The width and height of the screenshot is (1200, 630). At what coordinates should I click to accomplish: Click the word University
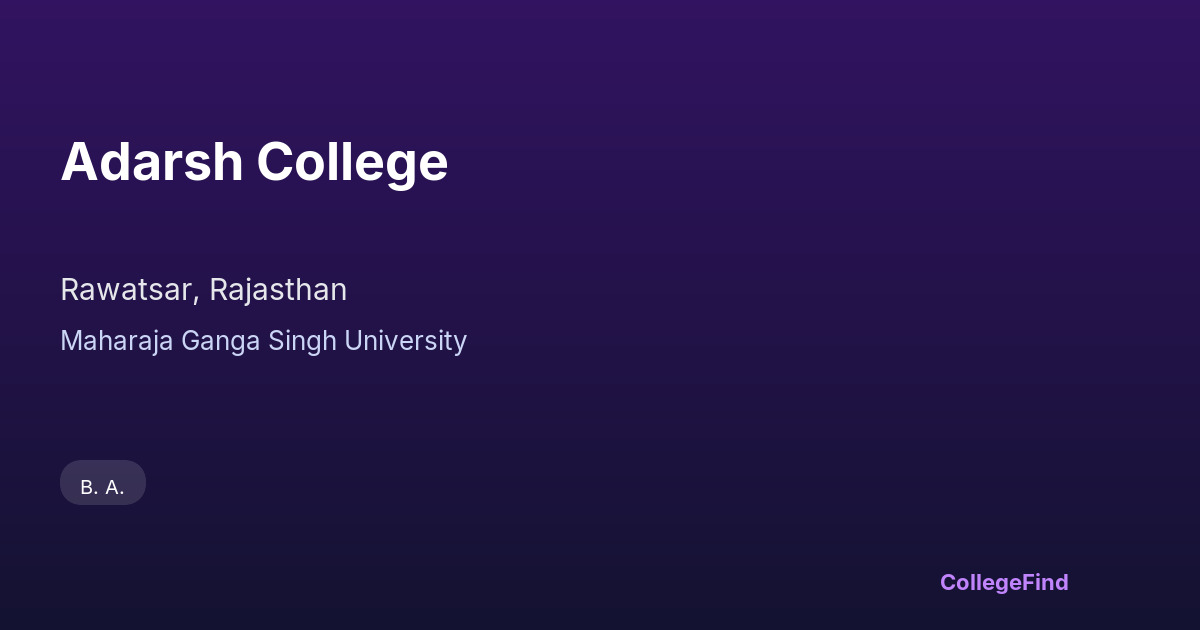[x=406, y=341]
